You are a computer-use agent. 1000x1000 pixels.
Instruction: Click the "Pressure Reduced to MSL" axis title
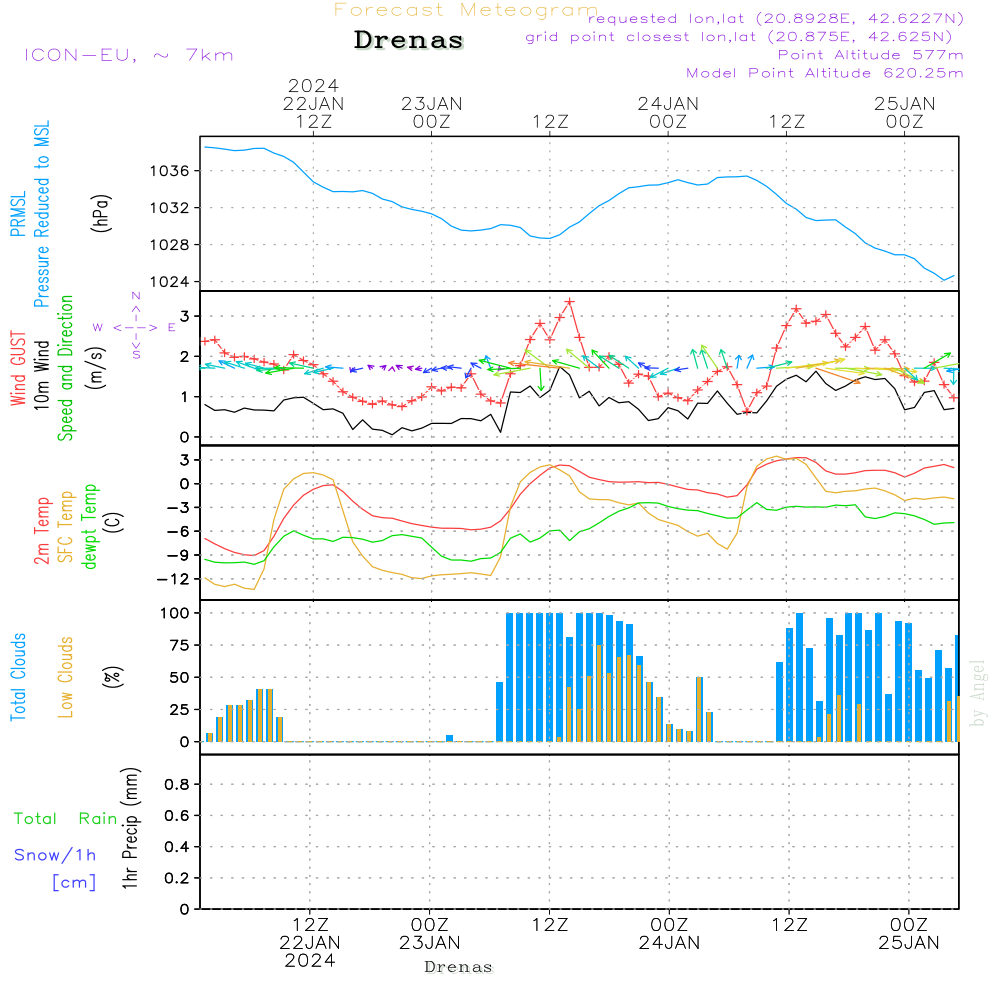pyautogui.click(x=41, y=214)
